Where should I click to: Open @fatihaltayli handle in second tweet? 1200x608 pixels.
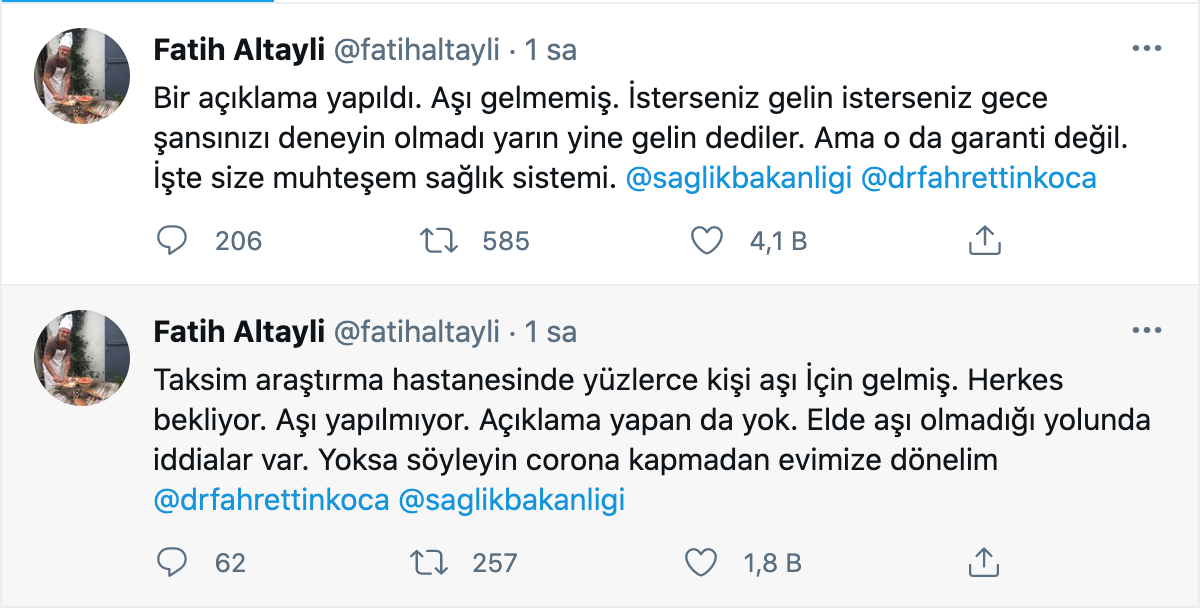click(x=415, y=332)
